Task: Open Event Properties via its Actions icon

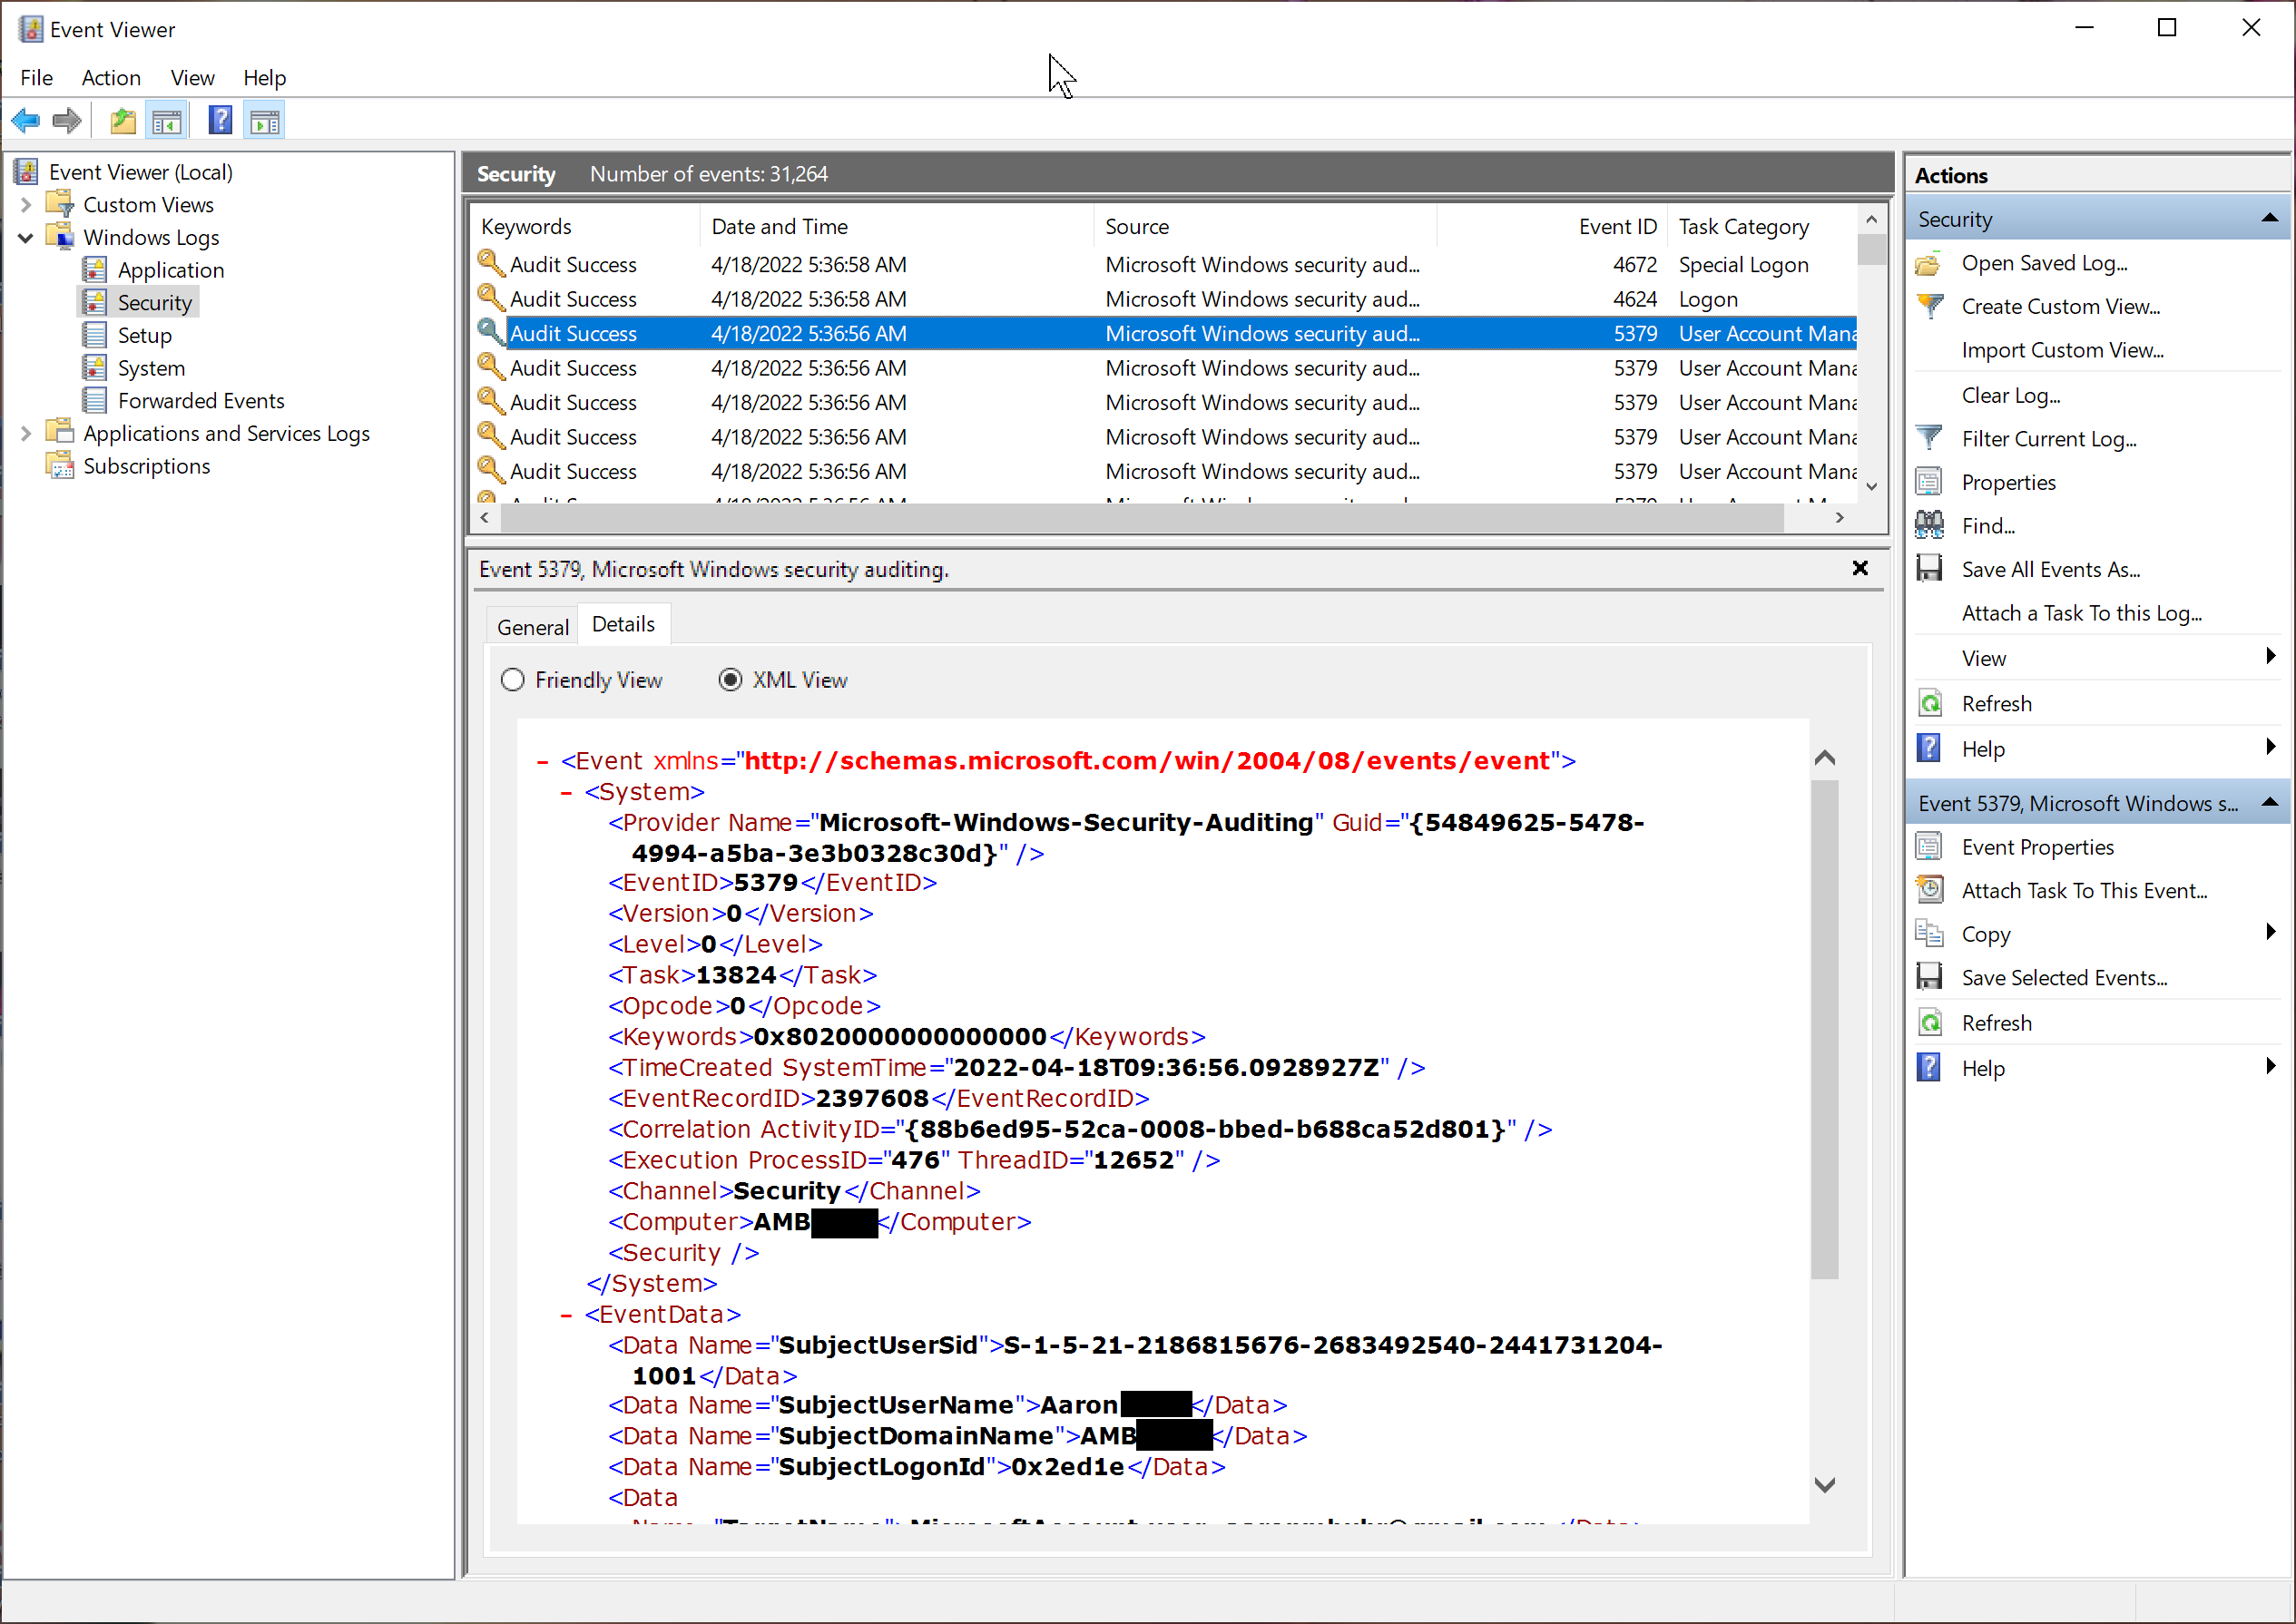Action: point(1930,845)
